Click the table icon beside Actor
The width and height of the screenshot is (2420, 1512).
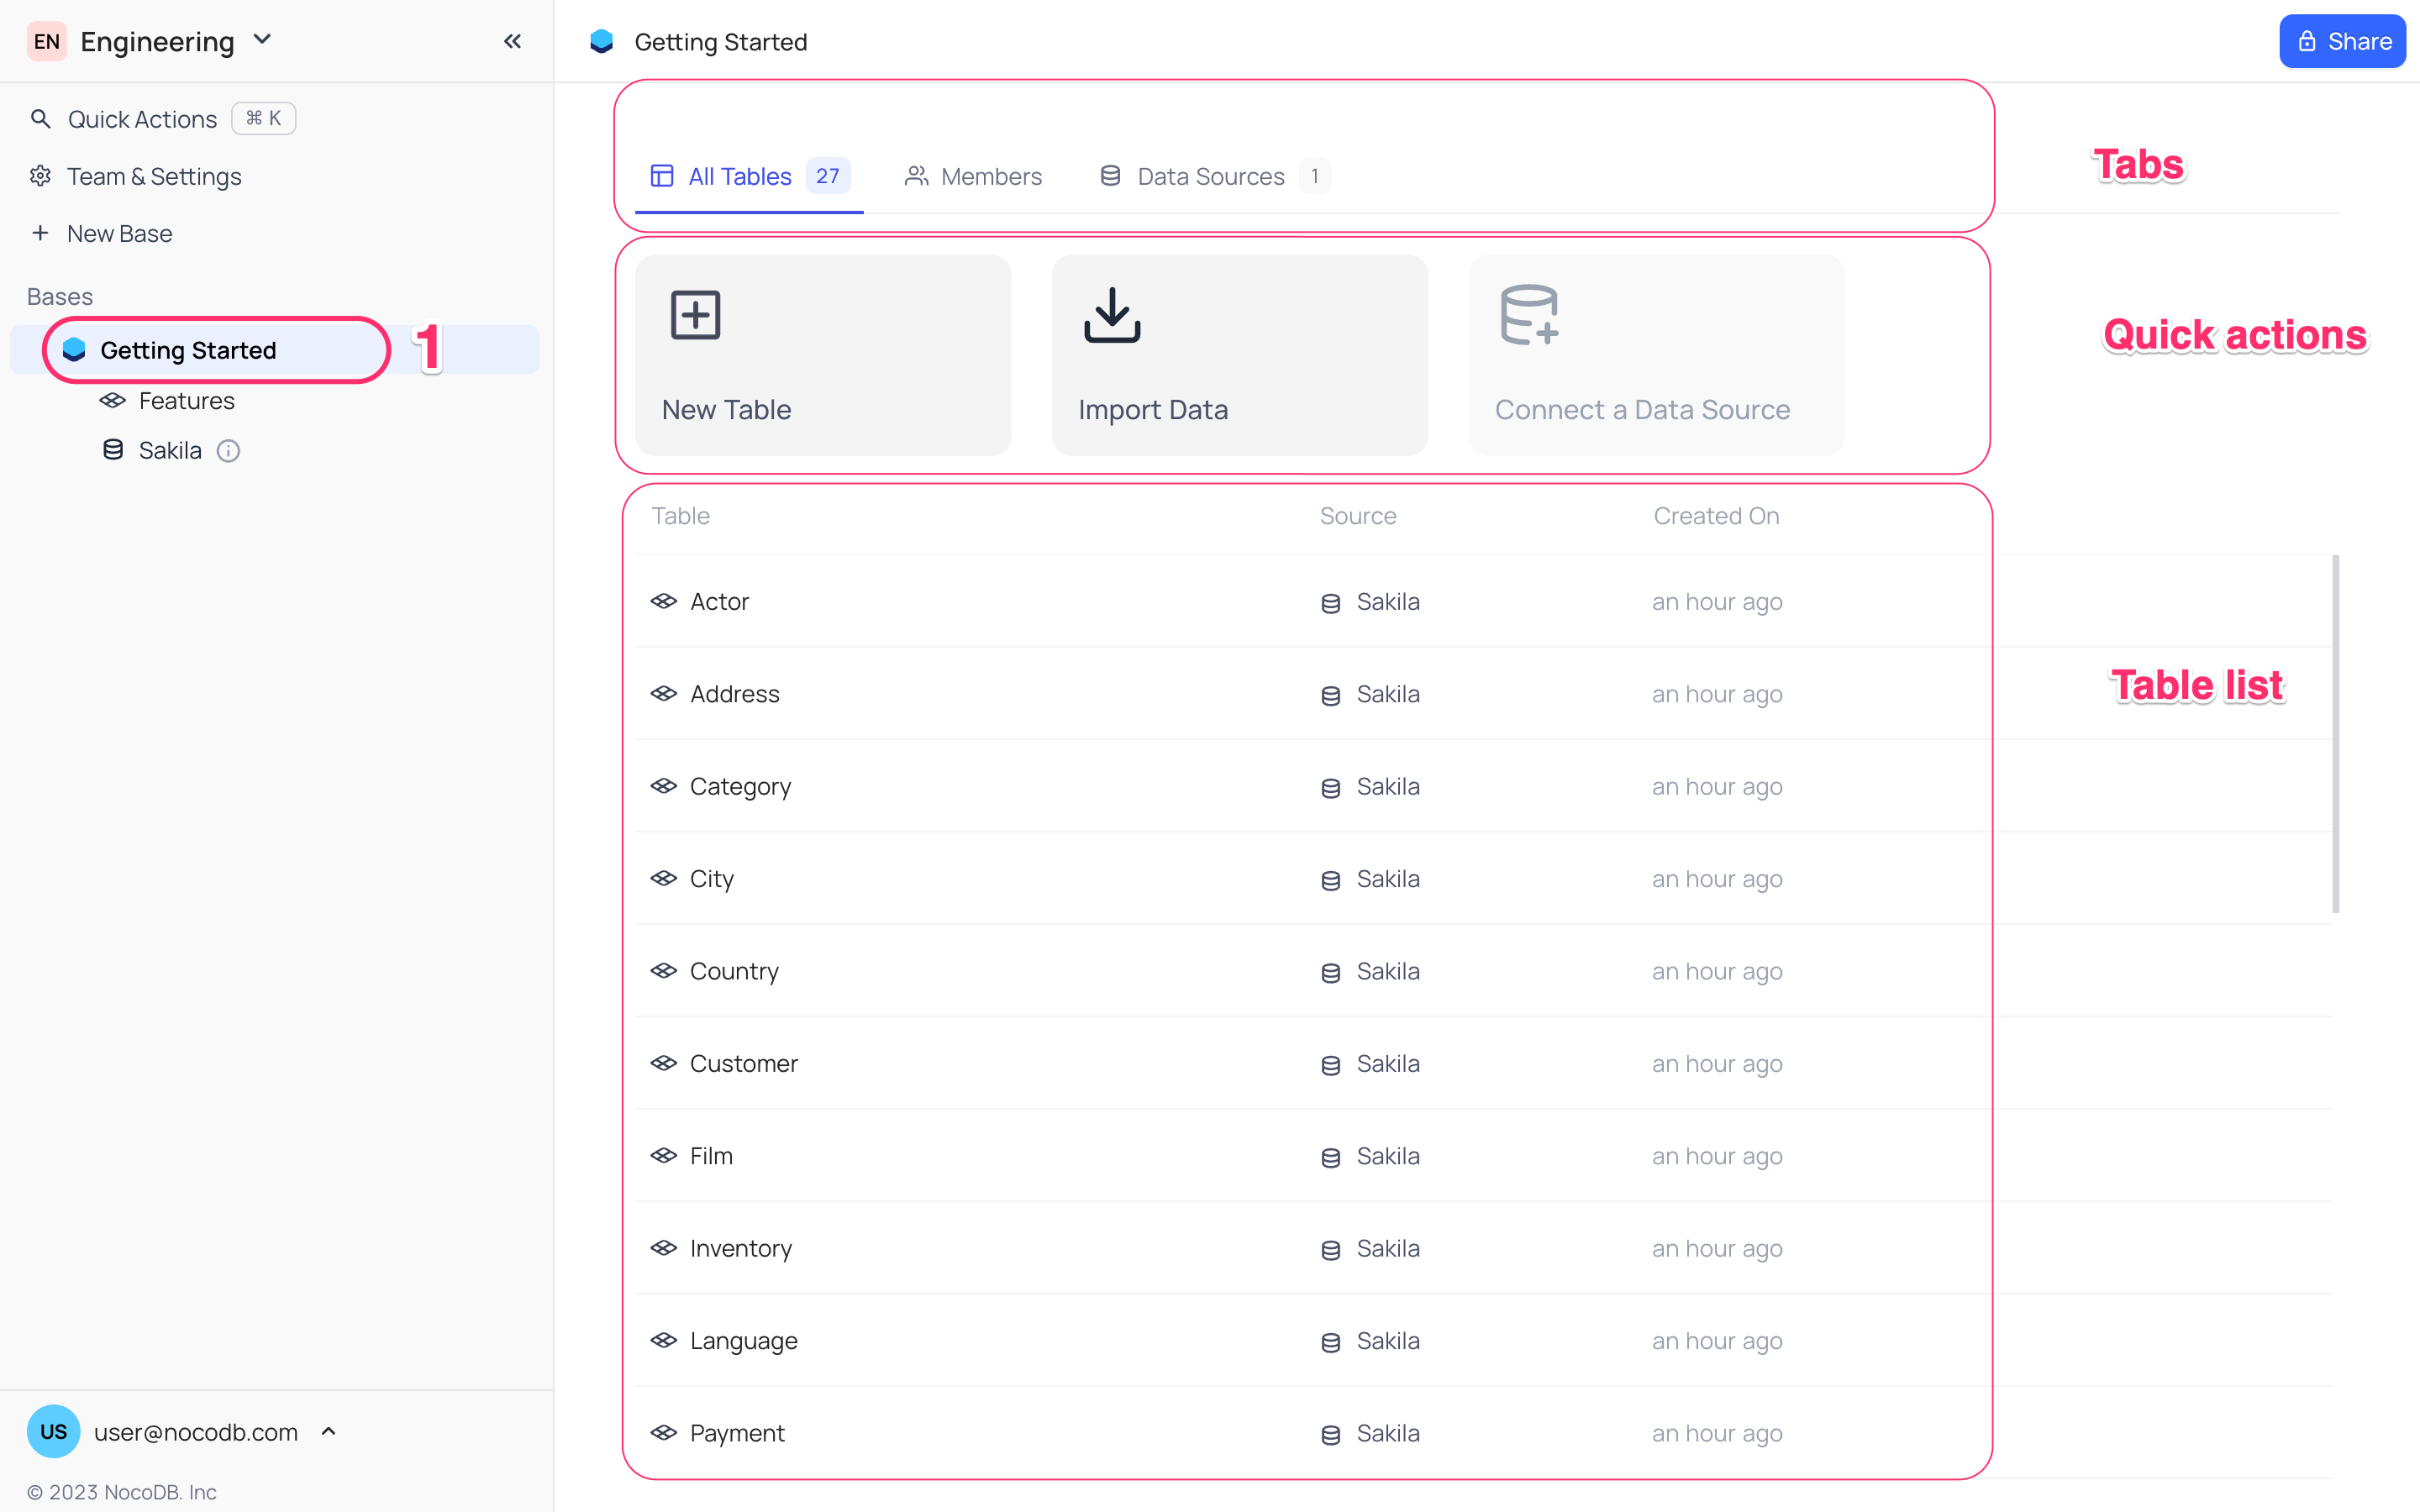tap(664, 601)
